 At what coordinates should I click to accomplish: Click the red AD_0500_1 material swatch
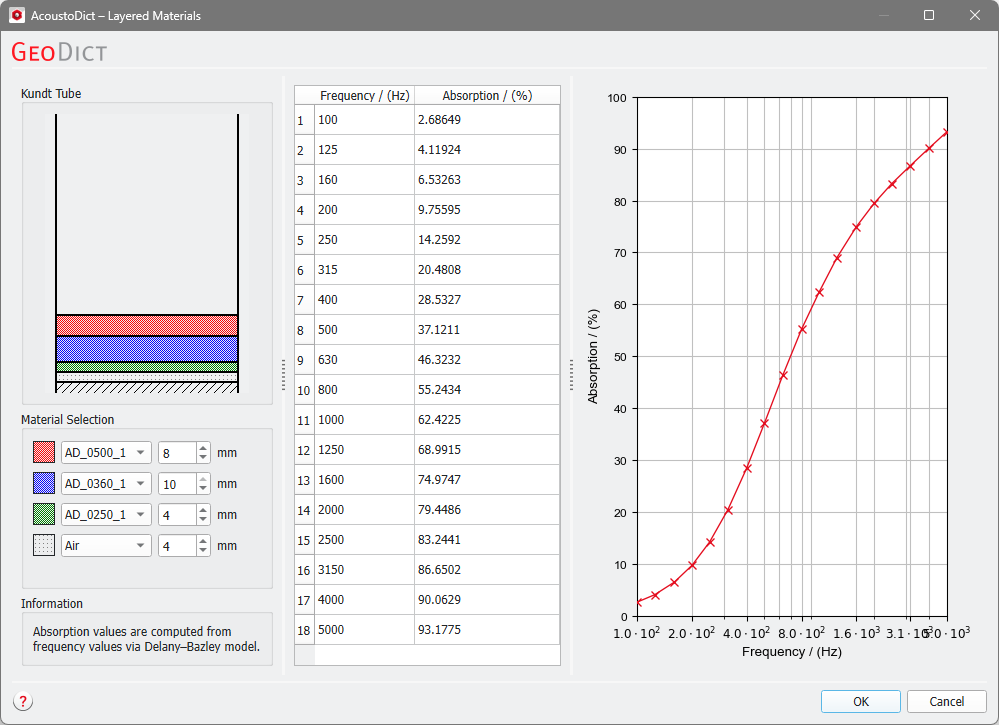click(43, 453)
